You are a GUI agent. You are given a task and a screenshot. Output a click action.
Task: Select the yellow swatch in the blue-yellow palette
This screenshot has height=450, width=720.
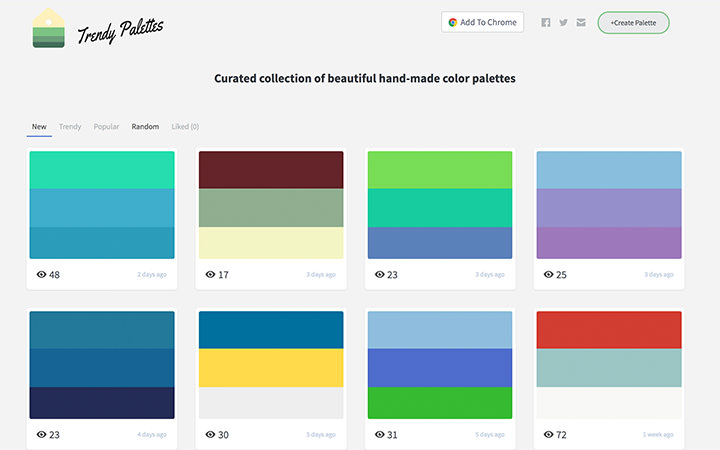coord(271,367)
